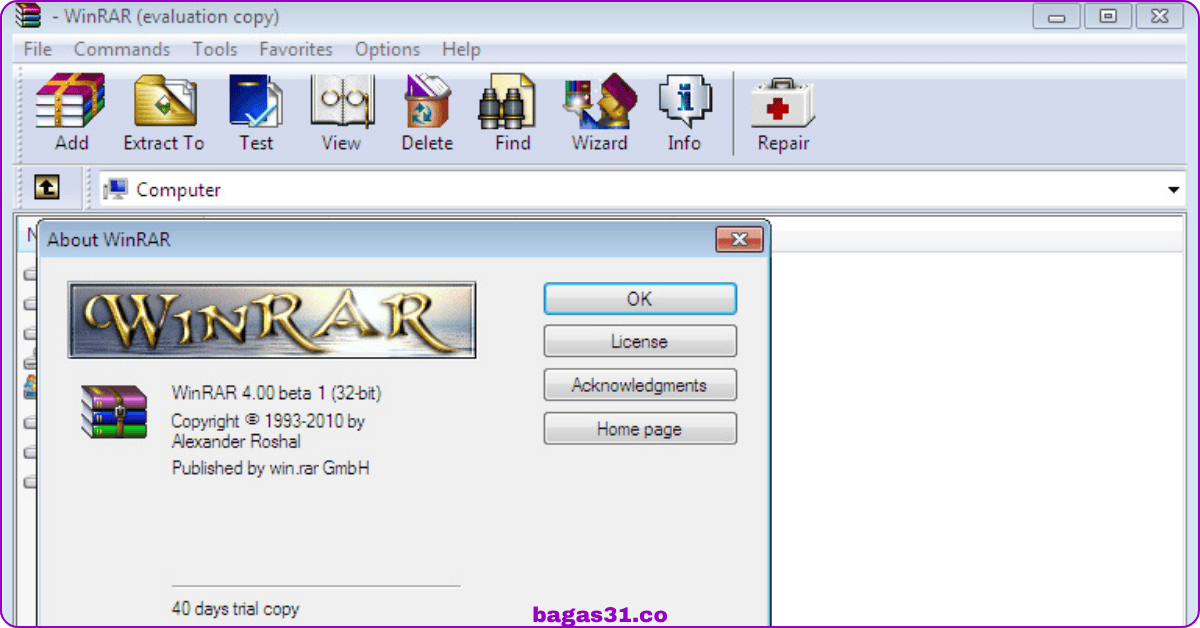This screenshot has width=1200, height=628.
Task: Maximize the WinRAR main window
Action: tap(1108, 16)
